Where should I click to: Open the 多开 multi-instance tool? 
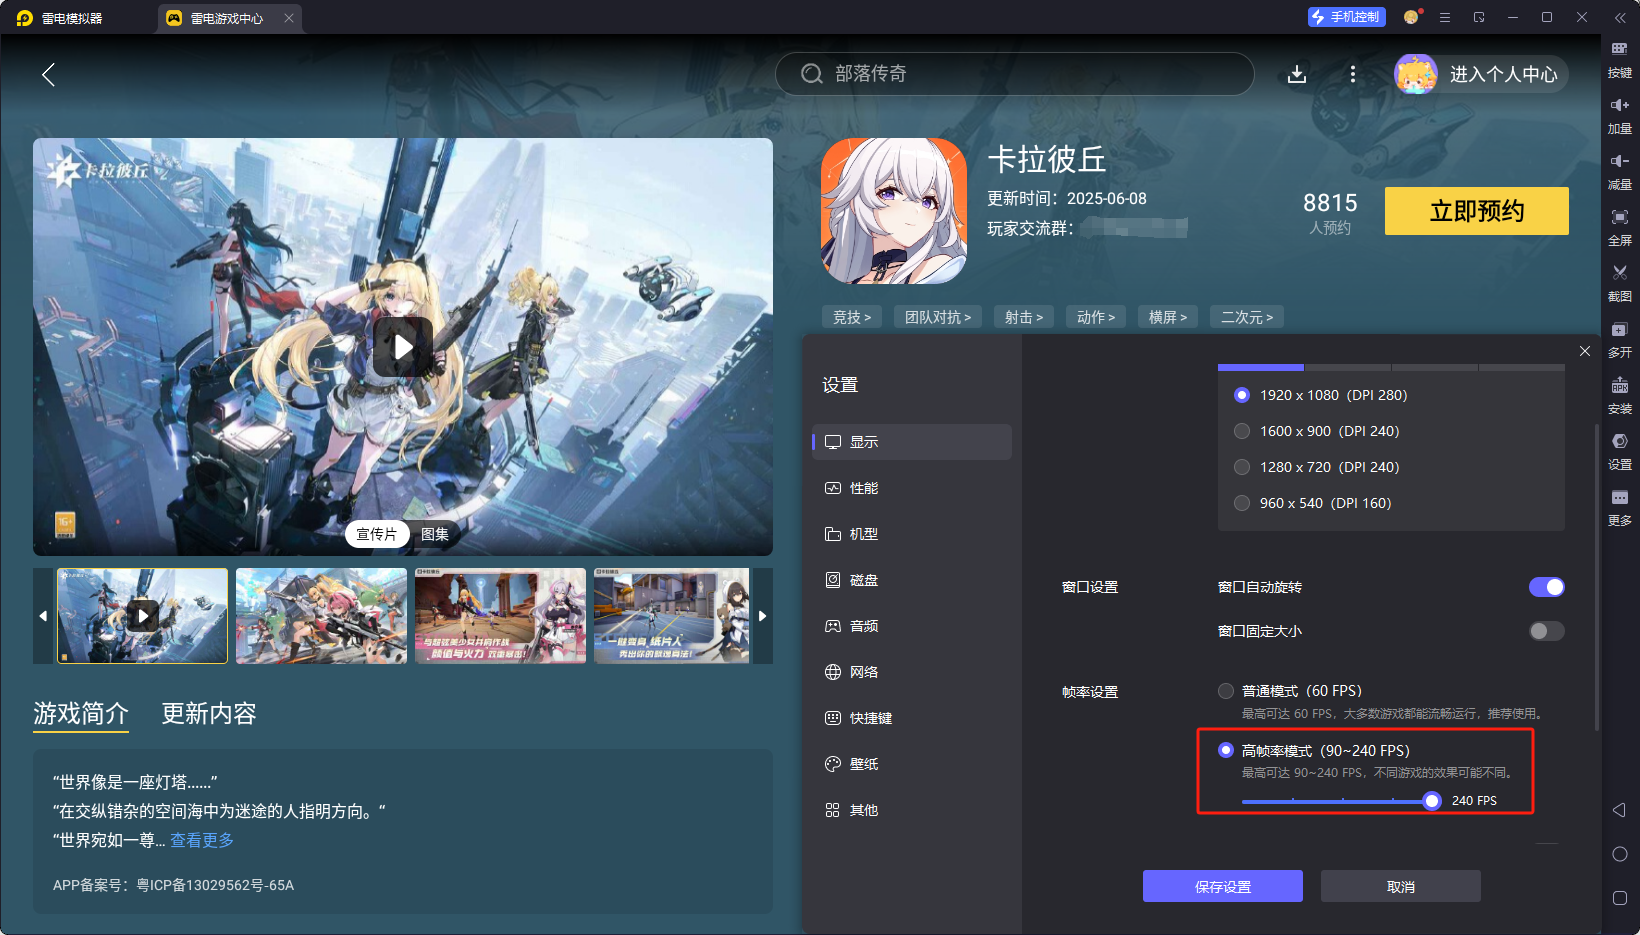tap(1620, 339)
